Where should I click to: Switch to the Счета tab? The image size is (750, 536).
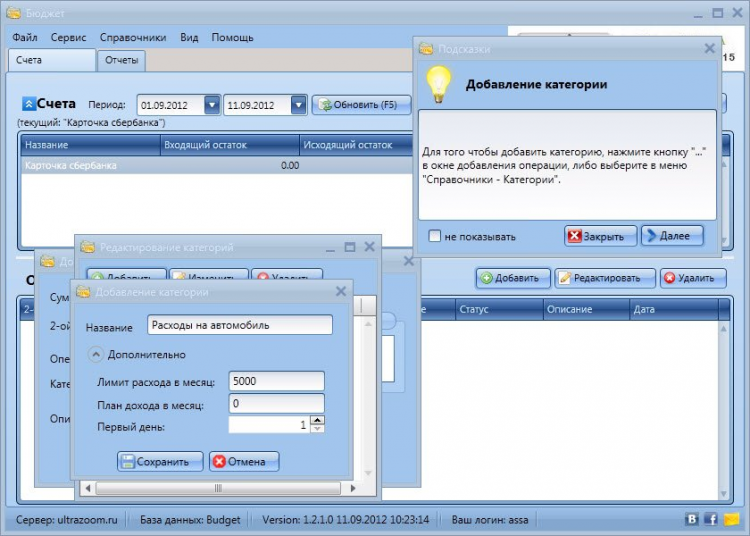(52, 60)
